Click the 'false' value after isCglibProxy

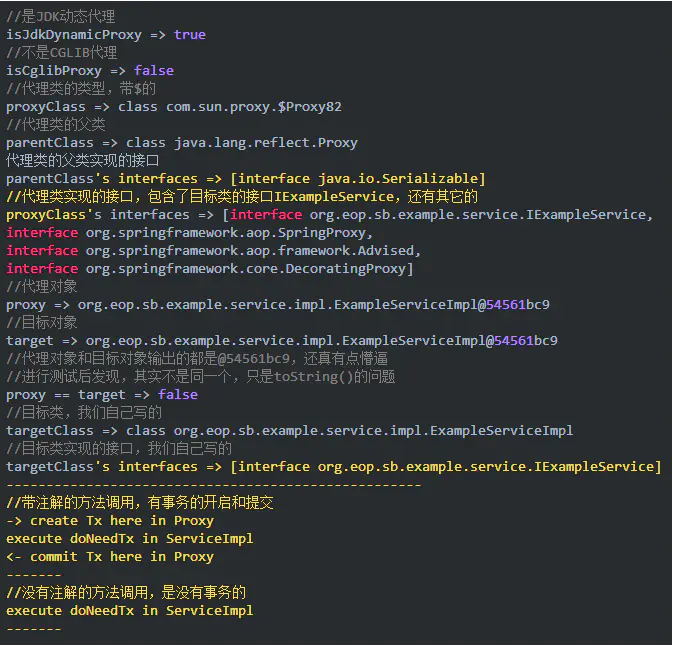154,71
